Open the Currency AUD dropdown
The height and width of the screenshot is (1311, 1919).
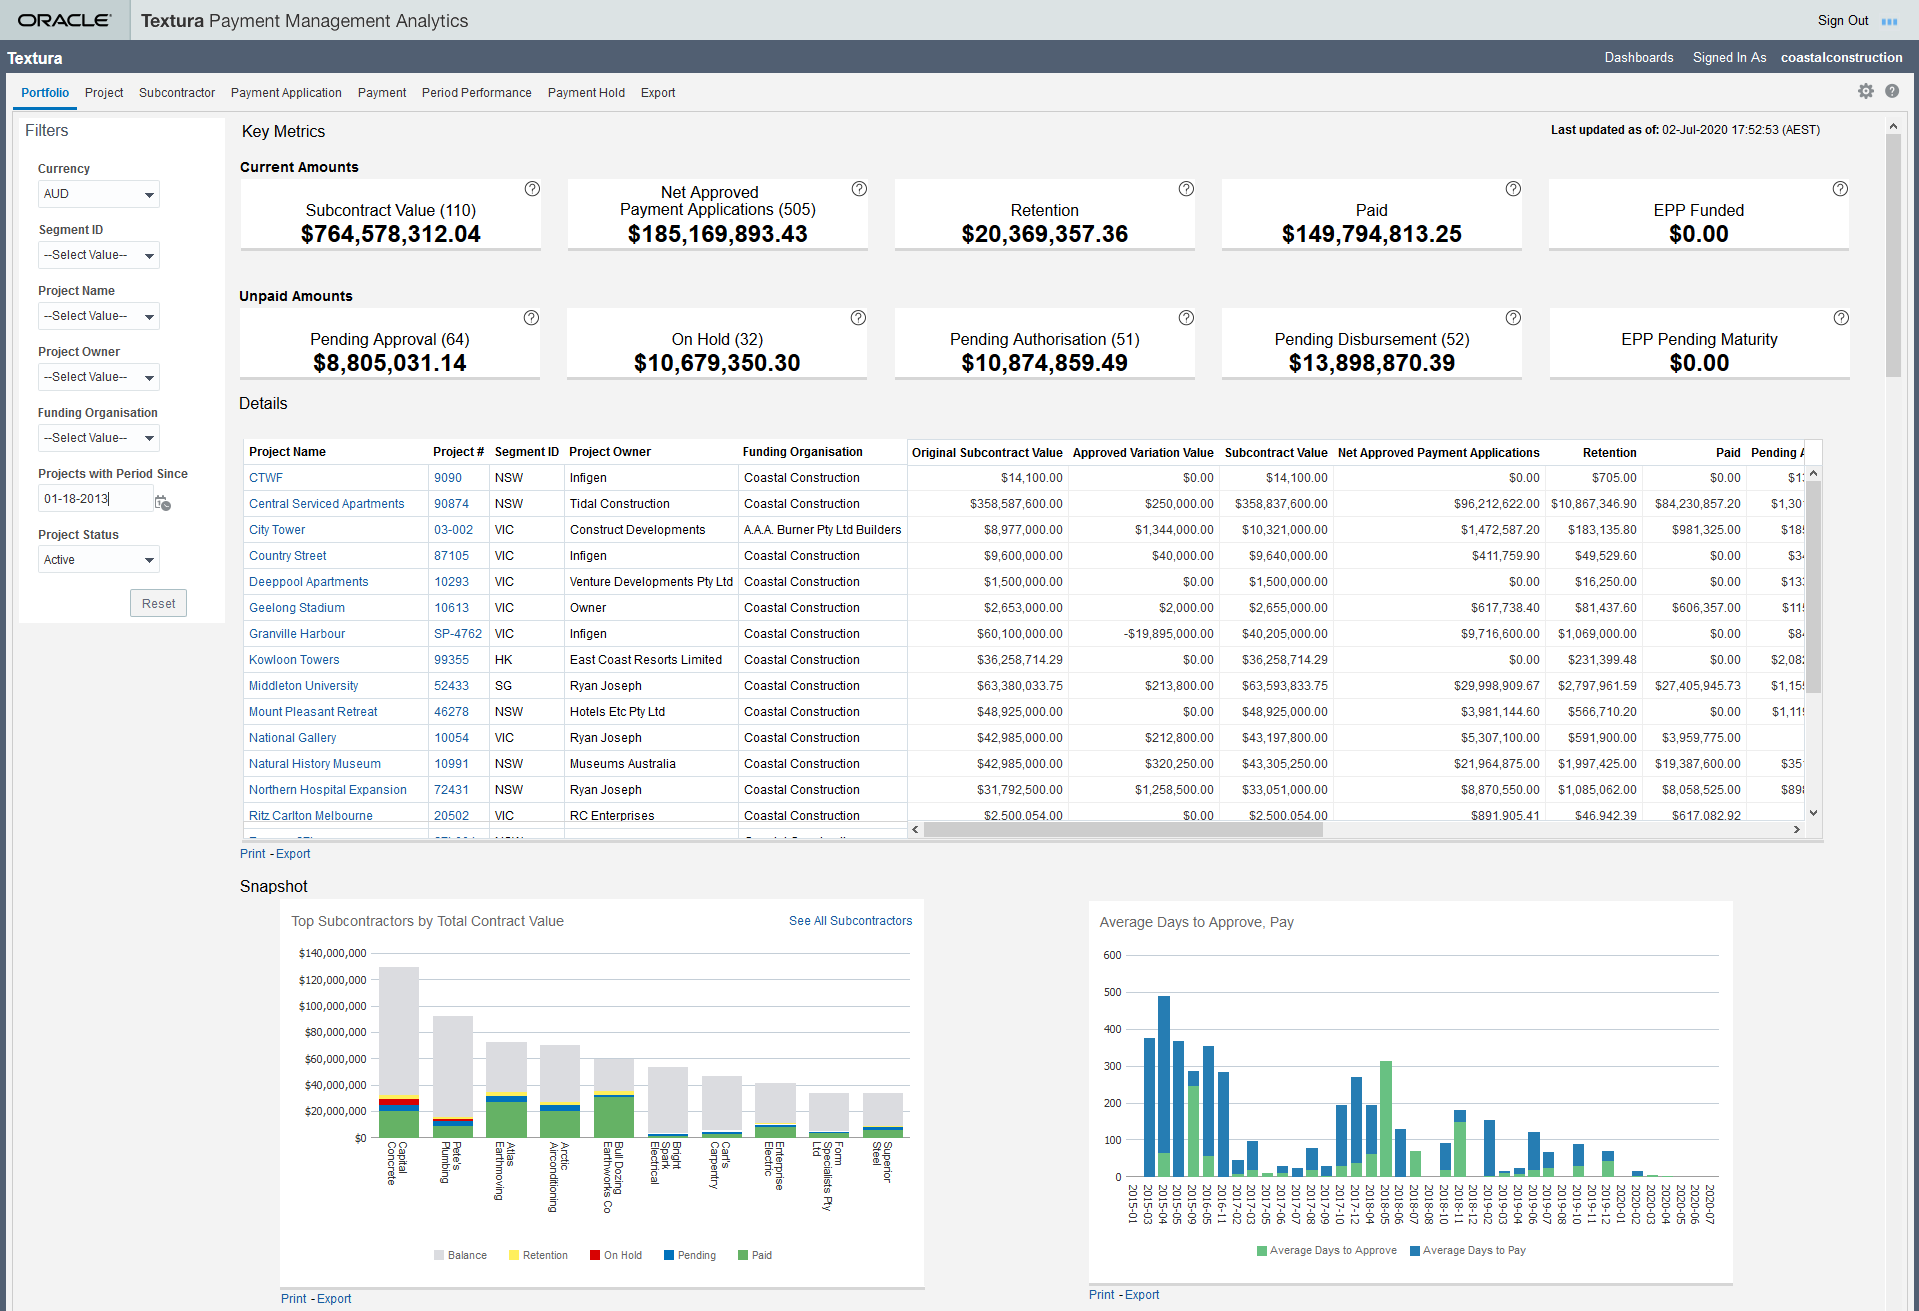pos(99,194)
